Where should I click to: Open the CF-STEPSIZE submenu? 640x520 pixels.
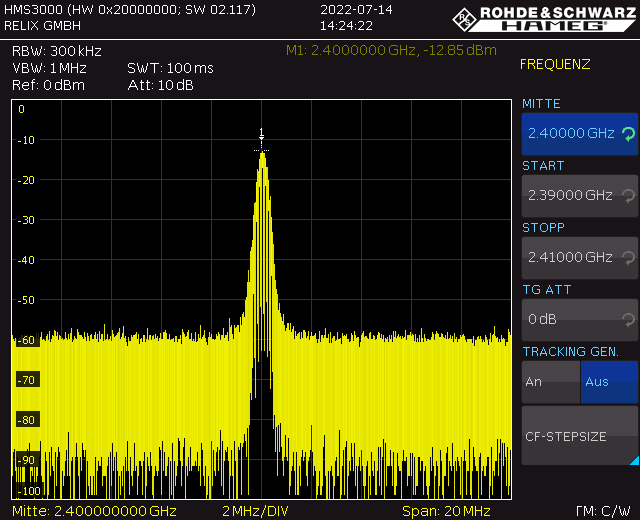(x=580, y=436)
